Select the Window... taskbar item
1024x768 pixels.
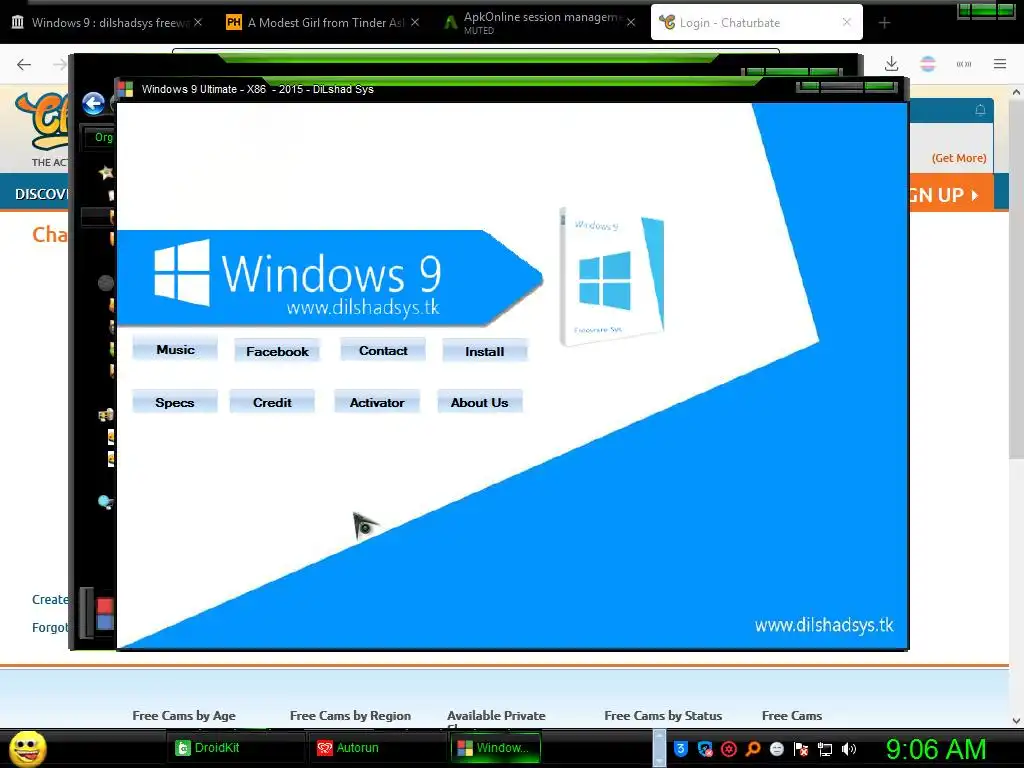click(x=494, y=748)
